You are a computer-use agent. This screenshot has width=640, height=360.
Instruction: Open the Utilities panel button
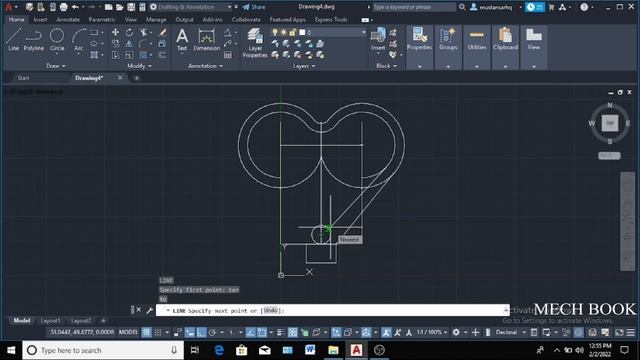(x=477, y=47)
